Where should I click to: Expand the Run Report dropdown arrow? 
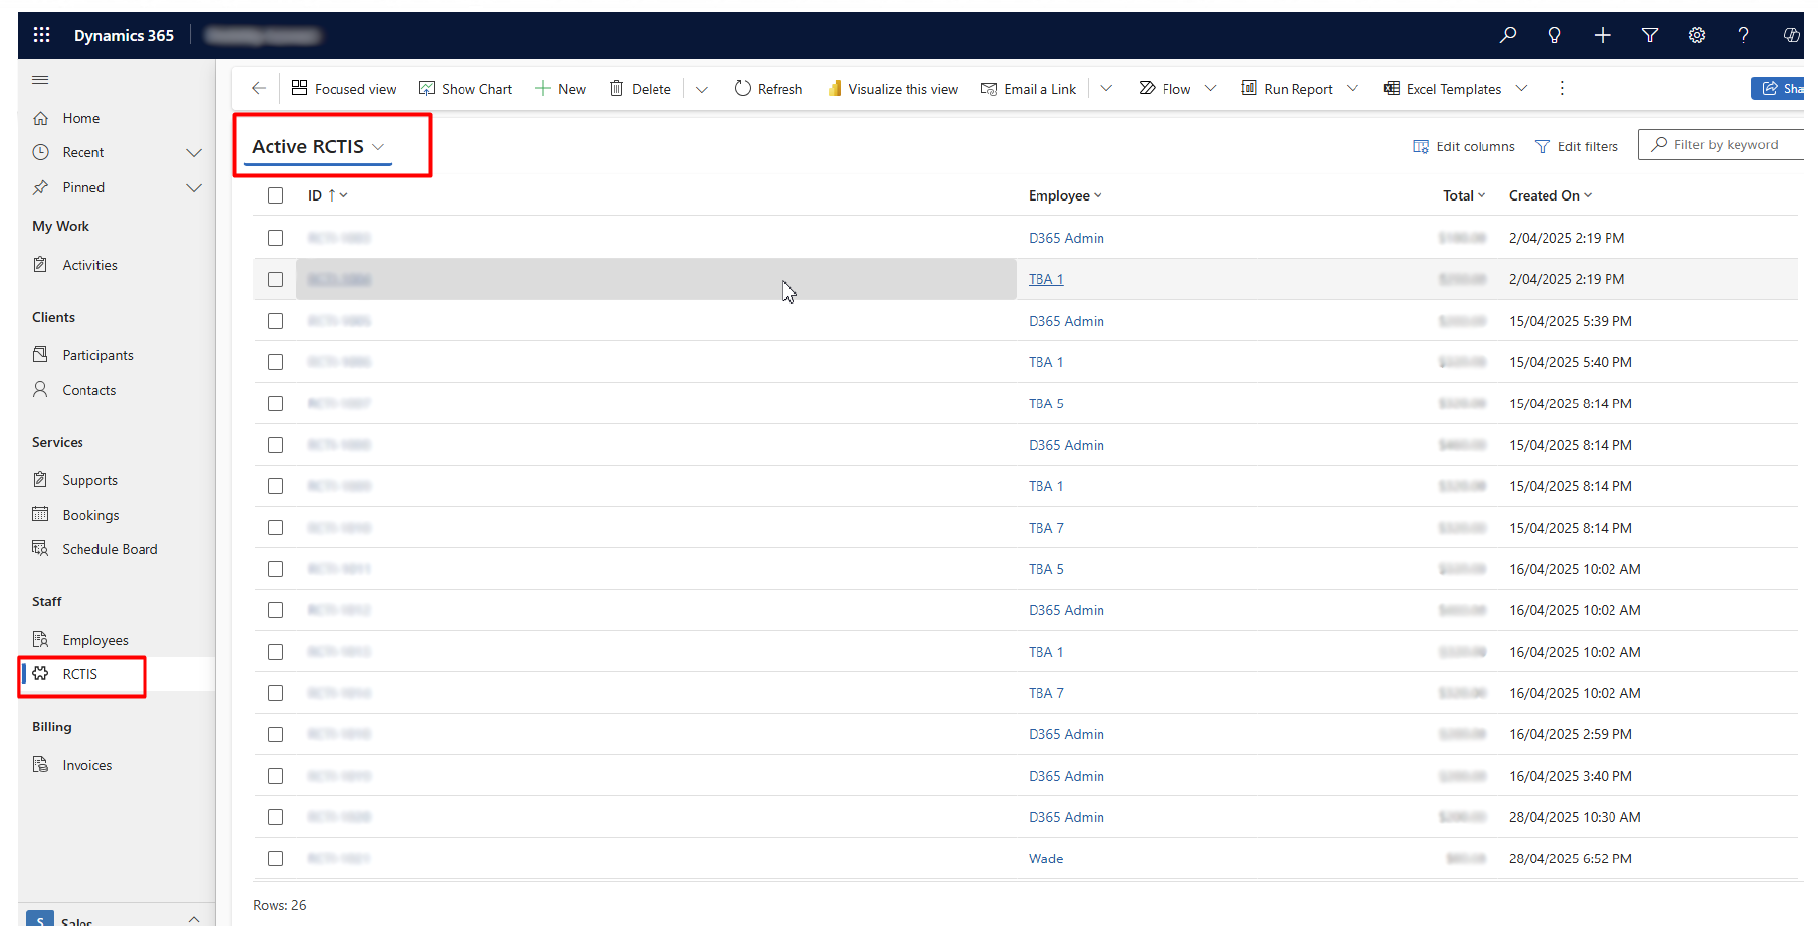[x=1352, y=88]
